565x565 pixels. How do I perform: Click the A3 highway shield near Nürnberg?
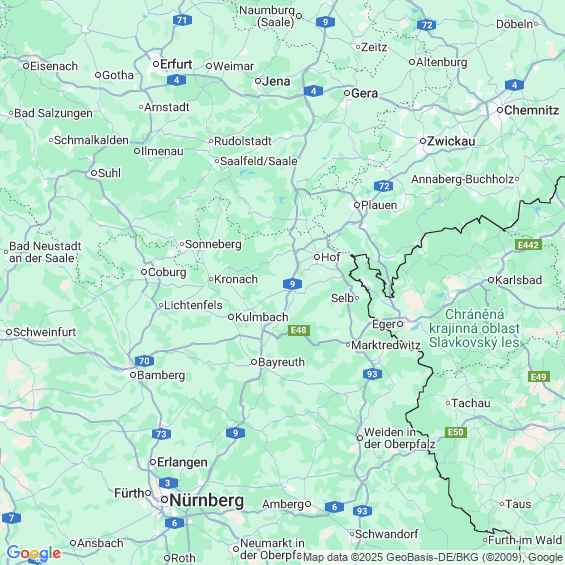[168, 483]
